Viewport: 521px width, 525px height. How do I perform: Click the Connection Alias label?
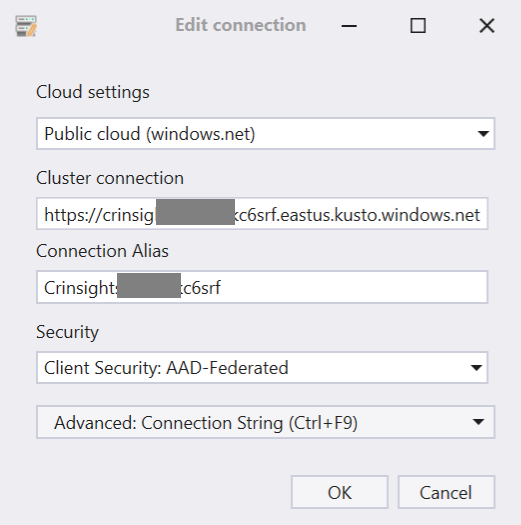pos(102,251)
